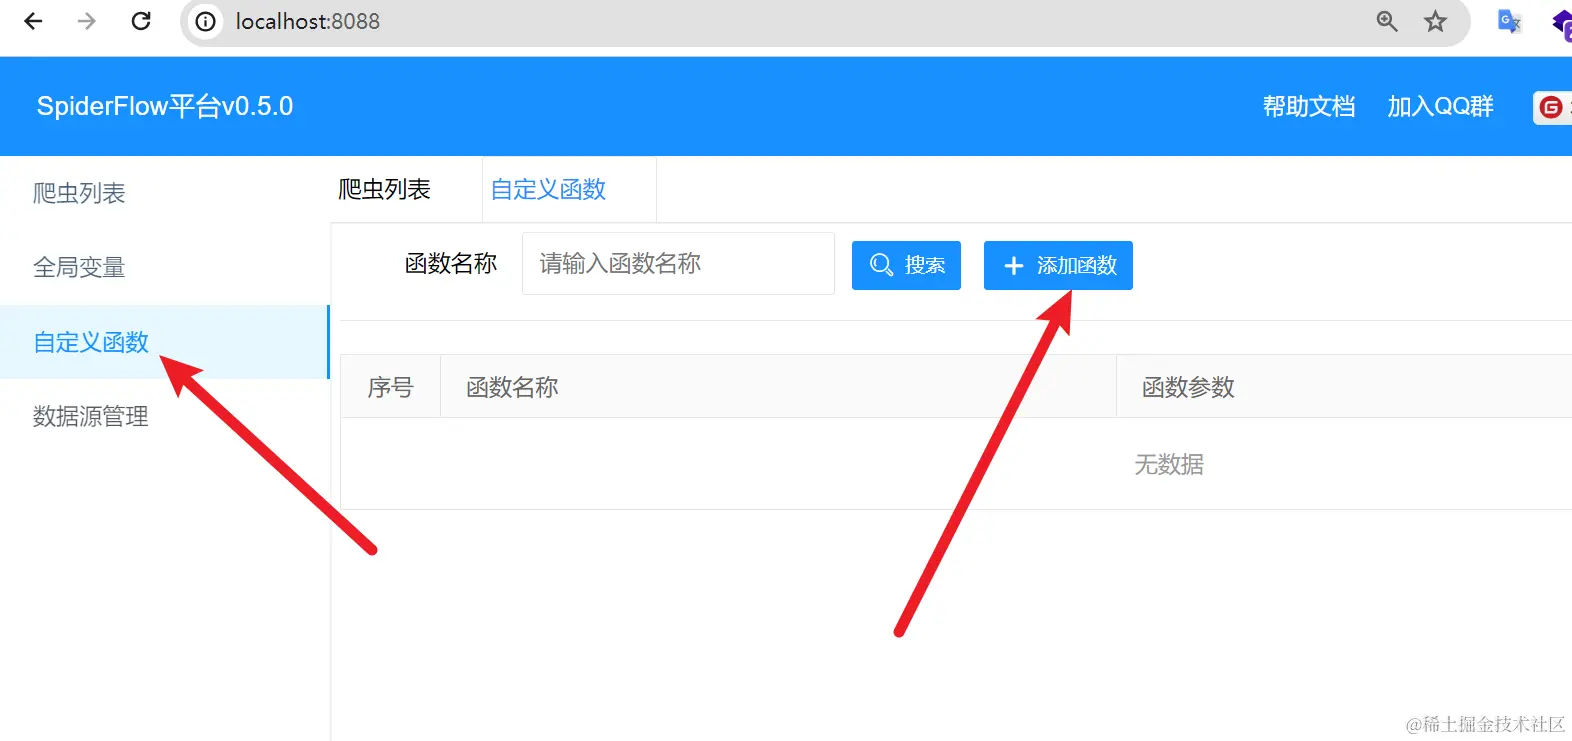
Task: Open the 帮助文档 help link
Action: coord(1309,106)
